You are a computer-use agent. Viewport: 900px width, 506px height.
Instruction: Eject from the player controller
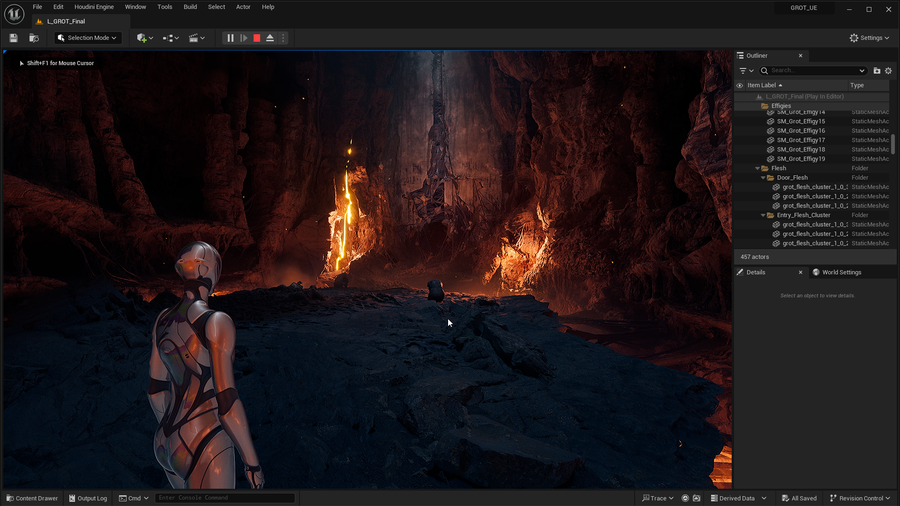tap(270, 38)
